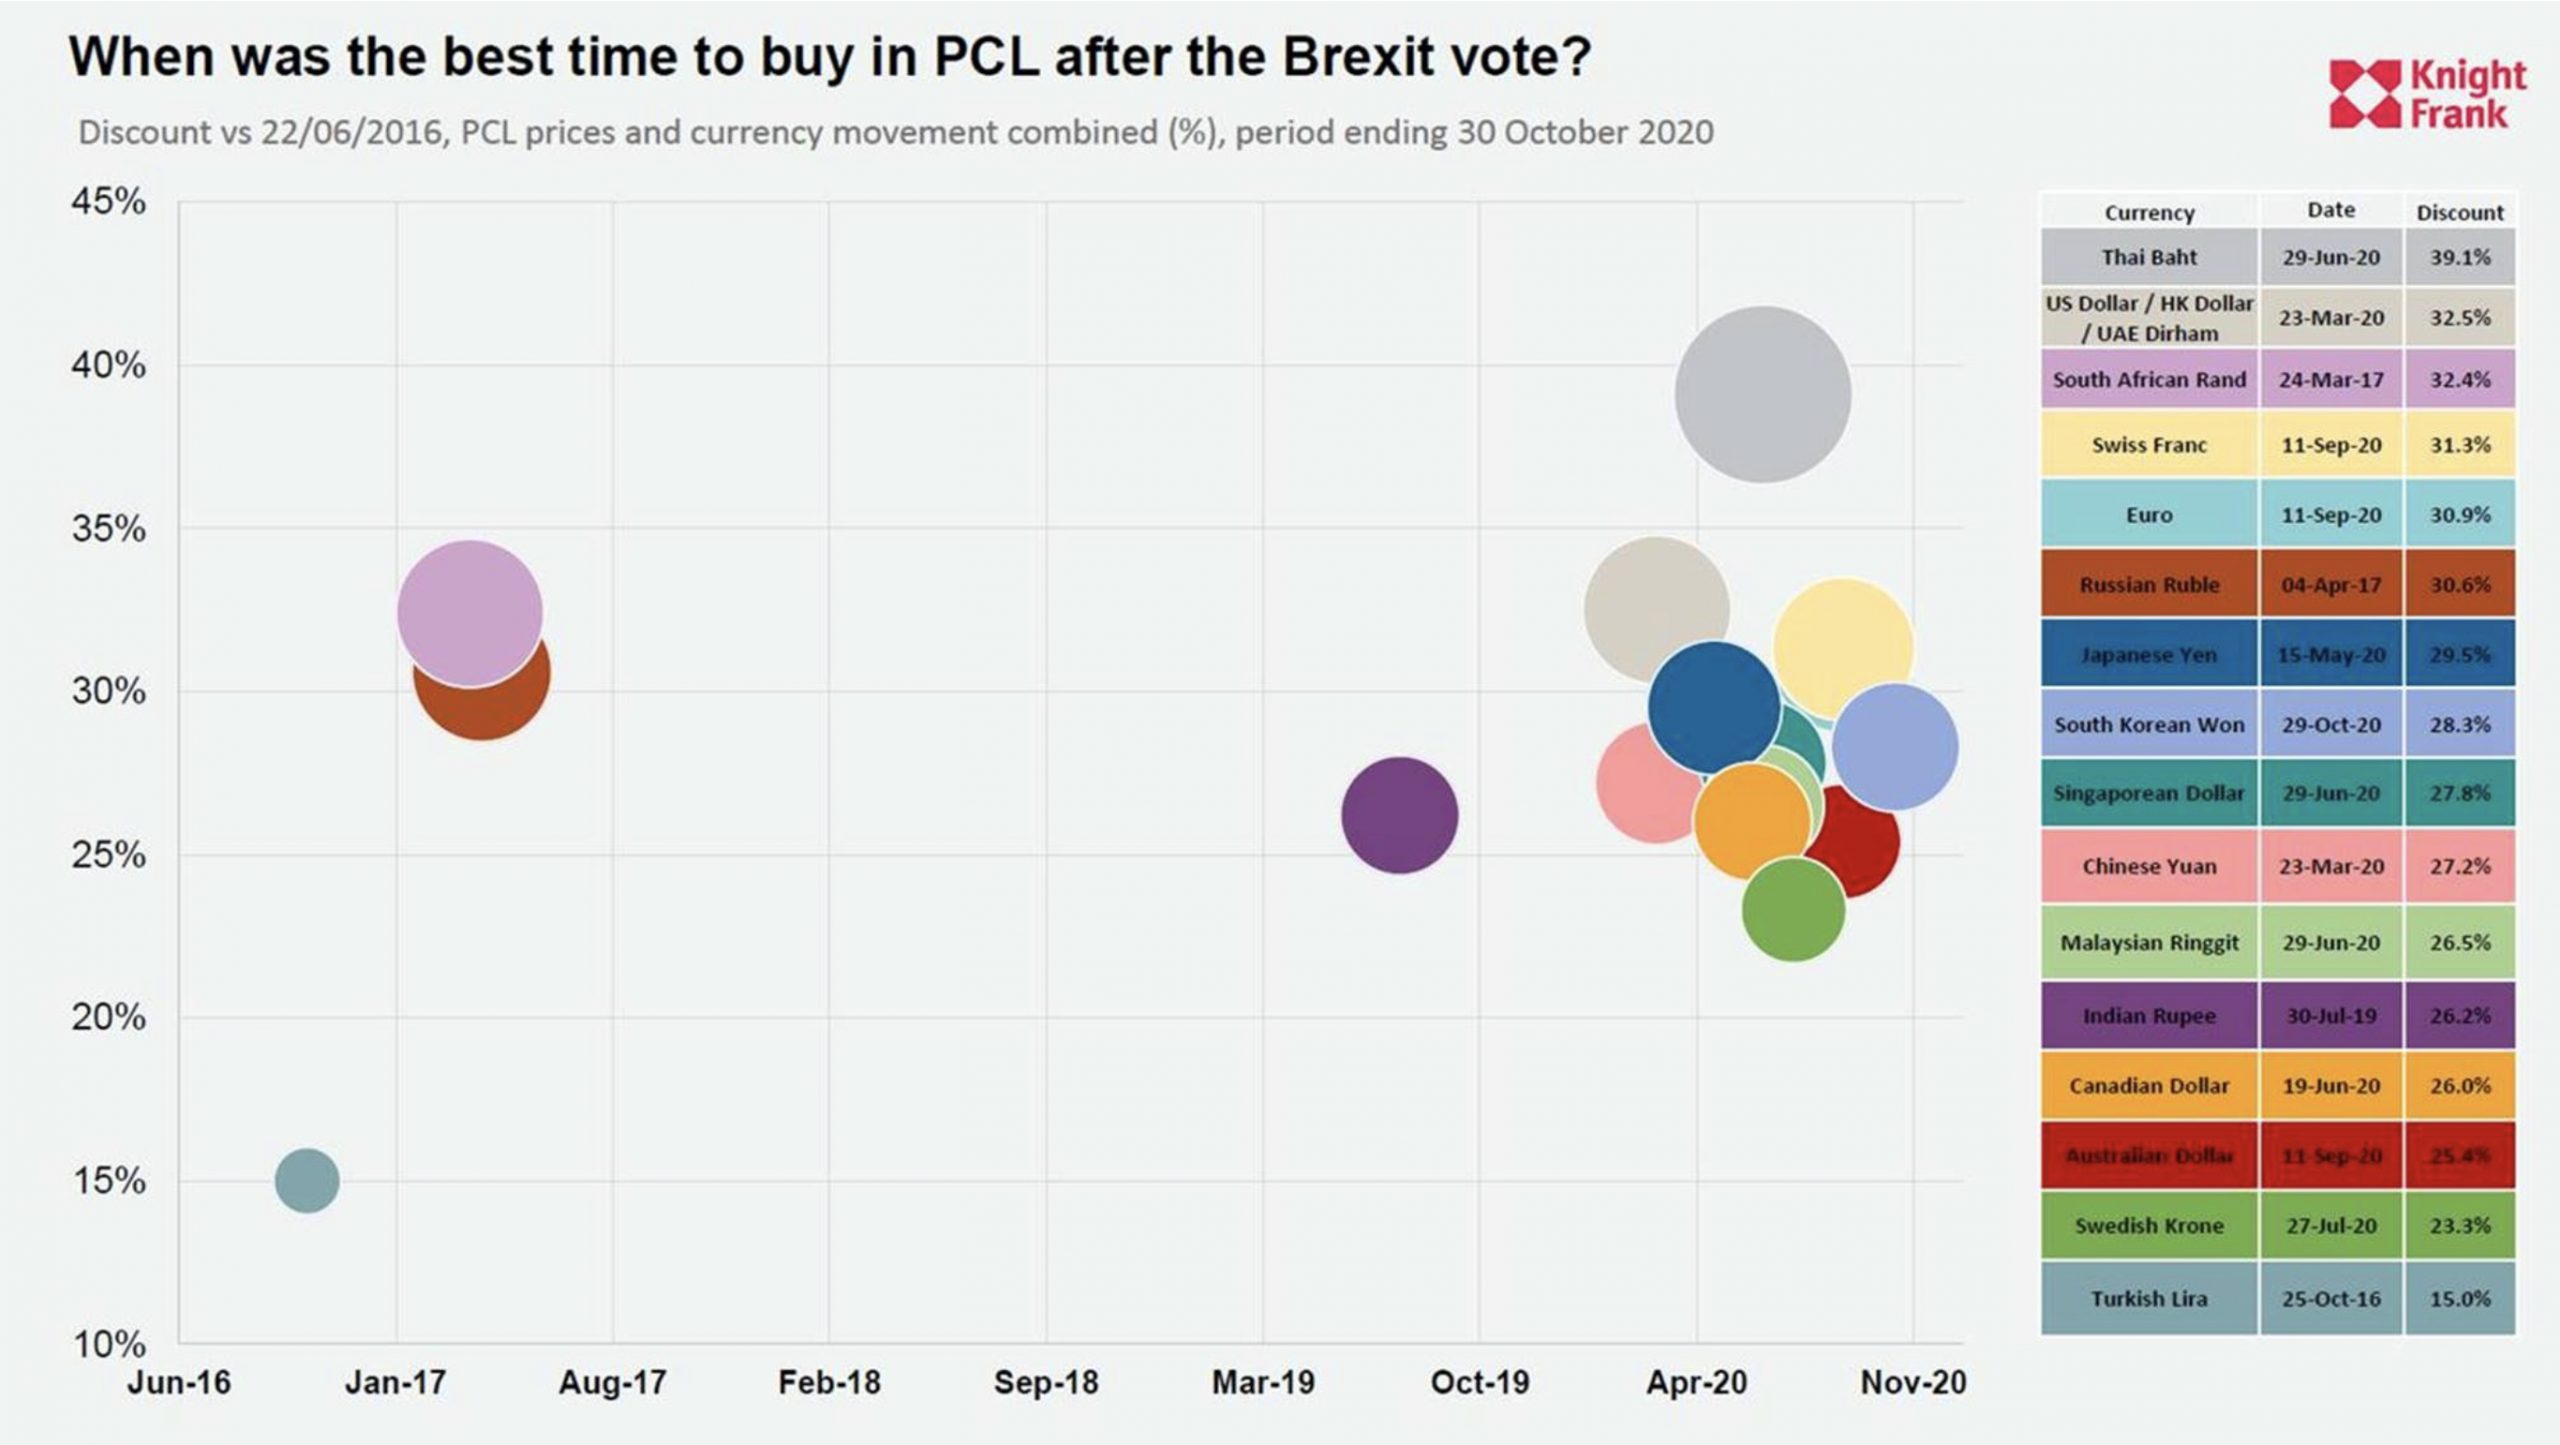Click the Discount column header
2560x1445 pixels.
(x=2459, y=212)
